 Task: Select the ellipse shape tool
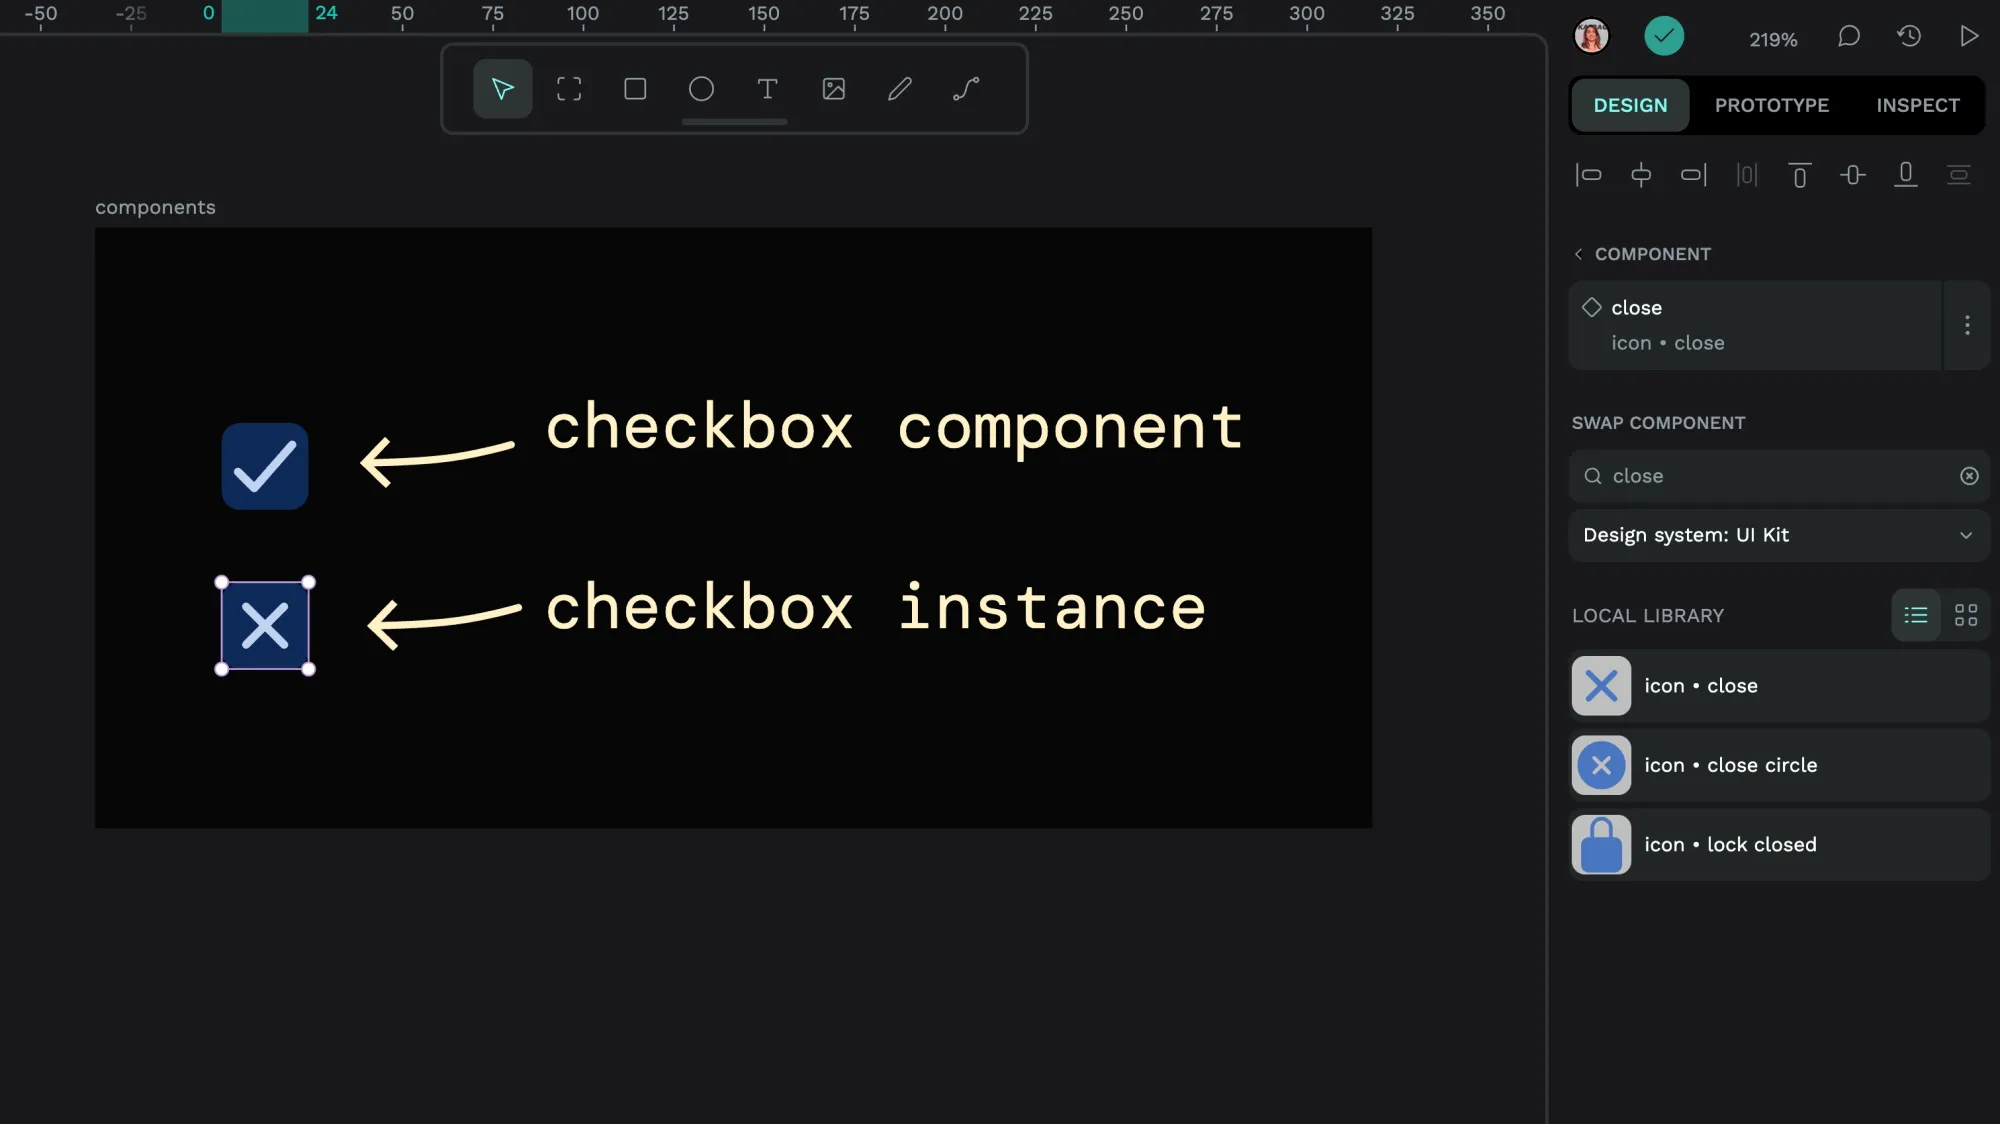pyautogui.click(x=701, y=88)
